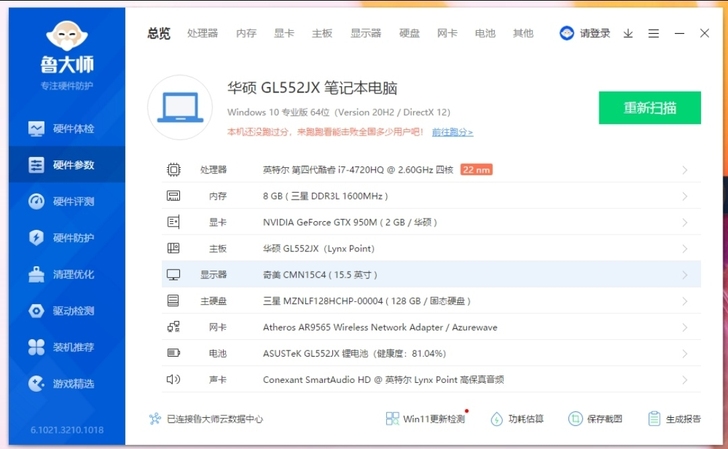The width and height of the screenshot is (728, 449).
Task: Click the memory module icon in 内存 row
Action: tap(174, 196)
